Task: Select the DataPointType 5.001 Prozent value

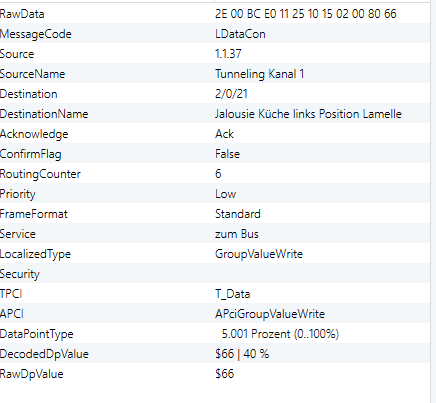Action: pyautogui.click(x=280, y=334)
